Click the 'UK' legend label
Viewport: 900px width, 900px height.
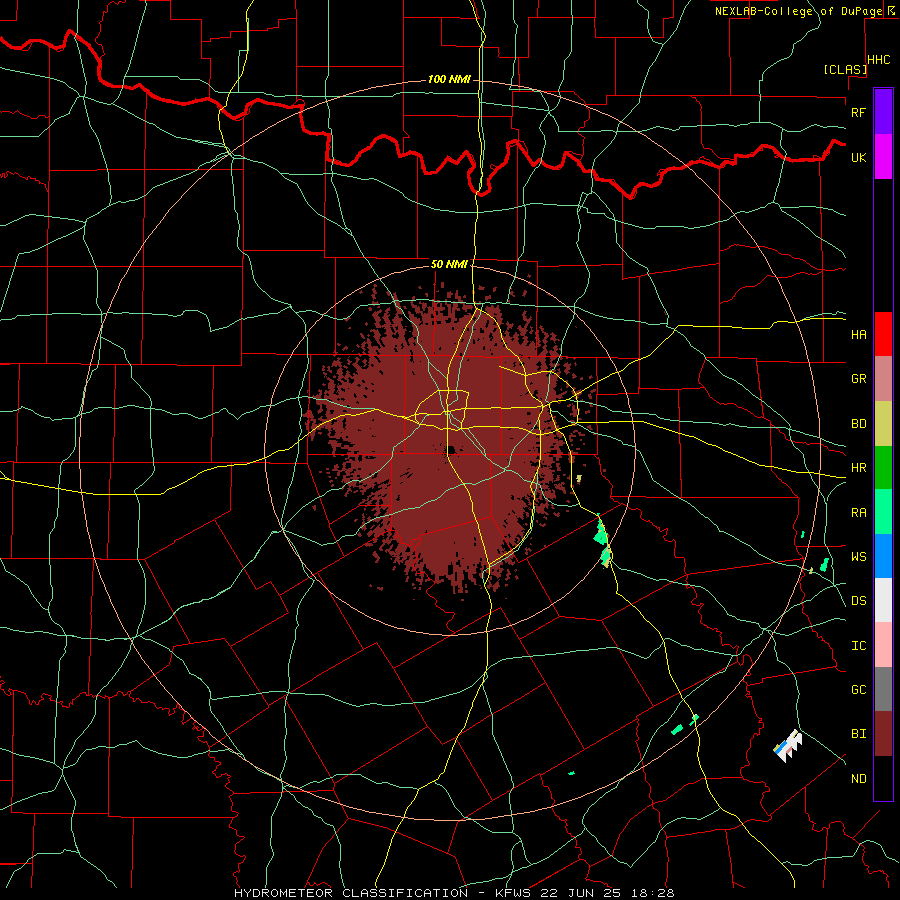pos(858,157)
